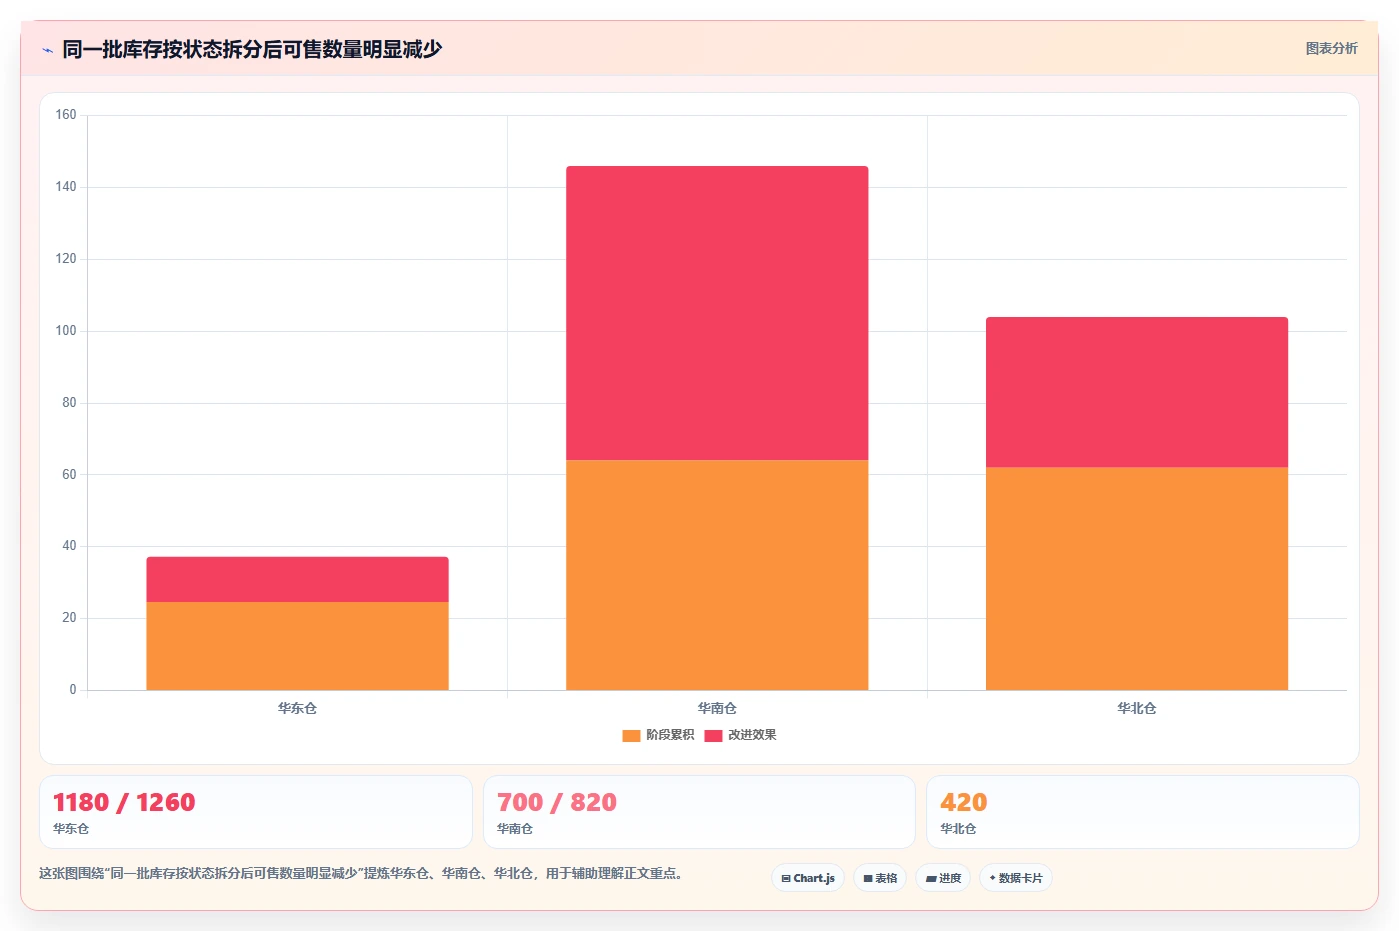
Task: Select the Chart.js tag
Action: (808, 878)
